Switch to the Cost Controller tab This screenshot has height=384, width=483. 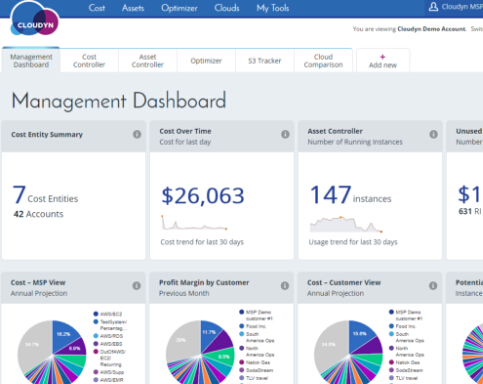pos(89,61)
